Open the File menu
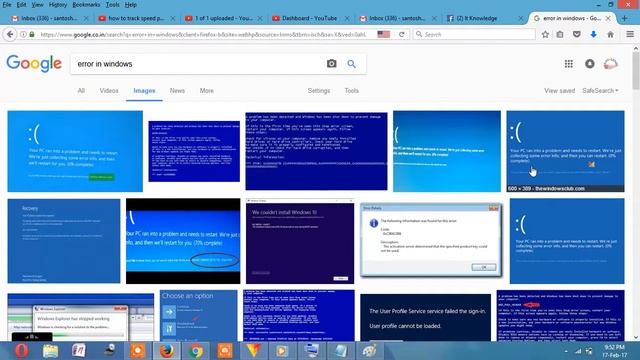 point(7,5)
